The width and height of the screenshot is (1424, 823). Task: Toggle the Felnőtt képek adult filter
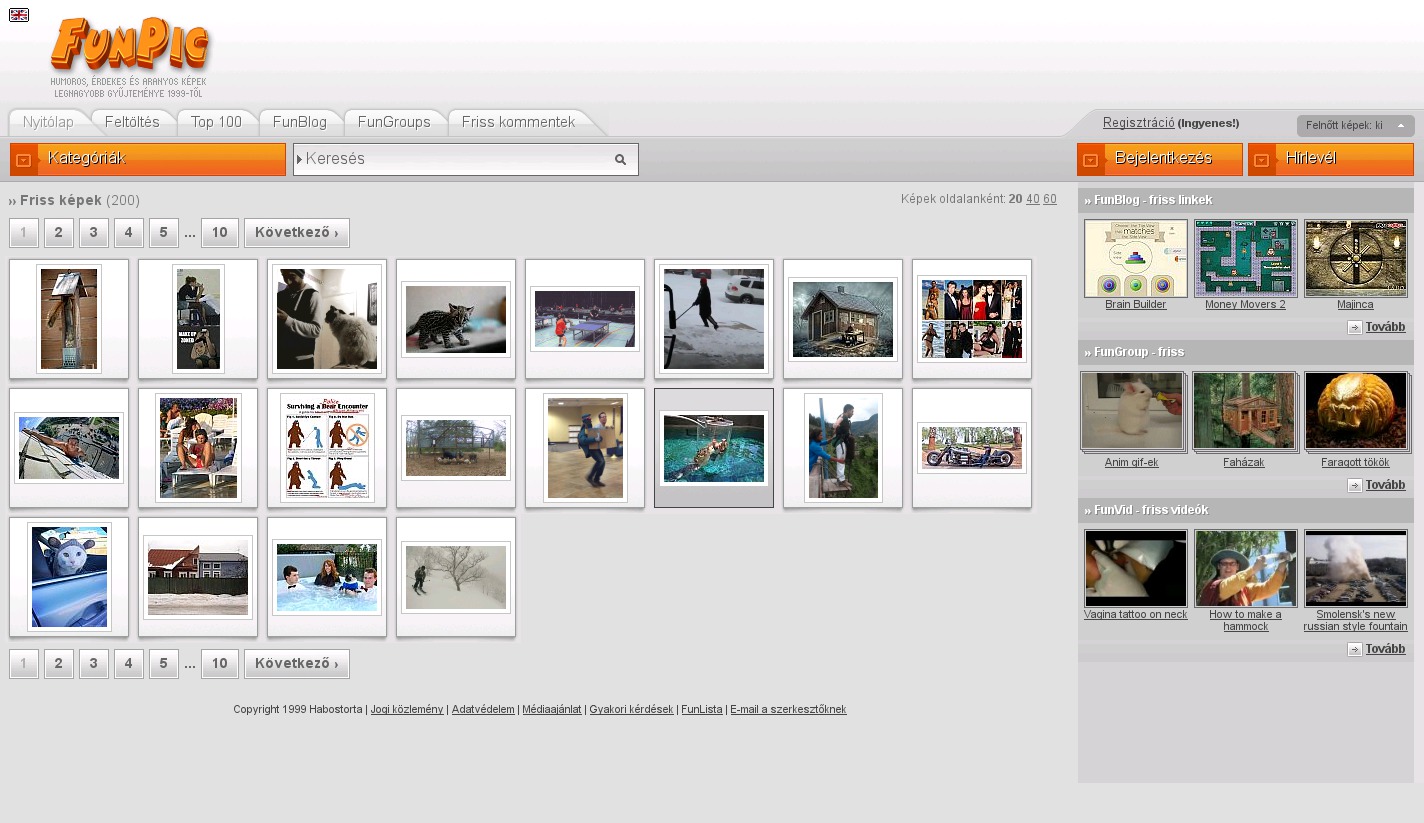tap(1355, 125)
